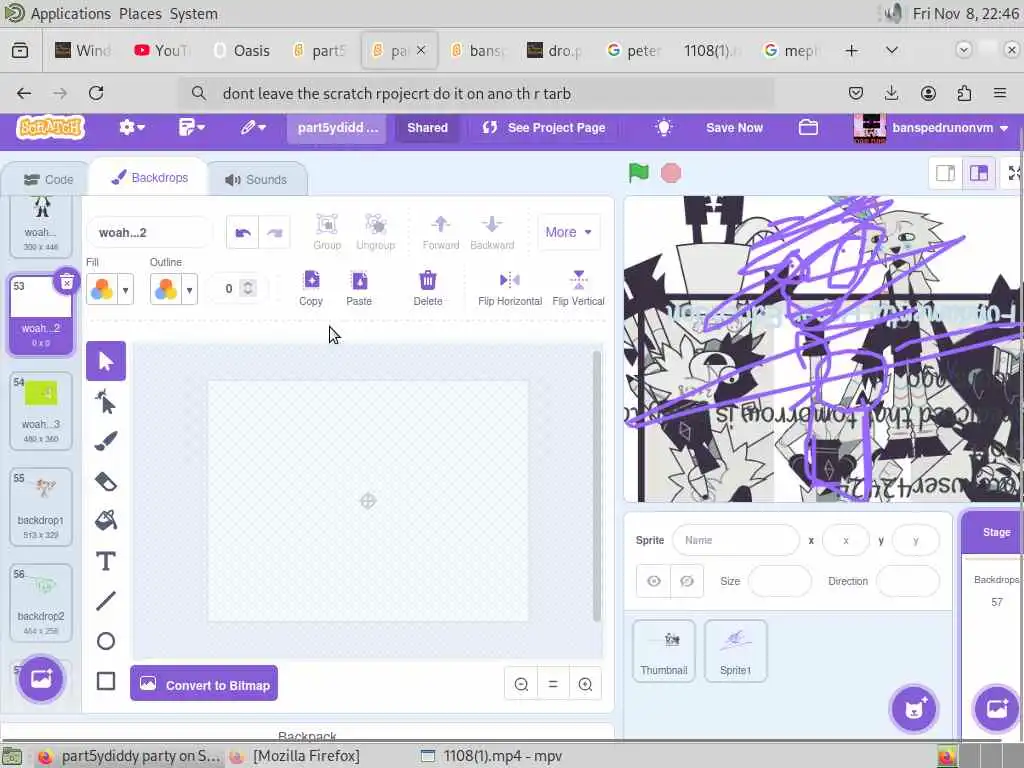Select the Sprite1 sprite
Viewport: 1024px width, 768px height.
[x=735, y=651]
